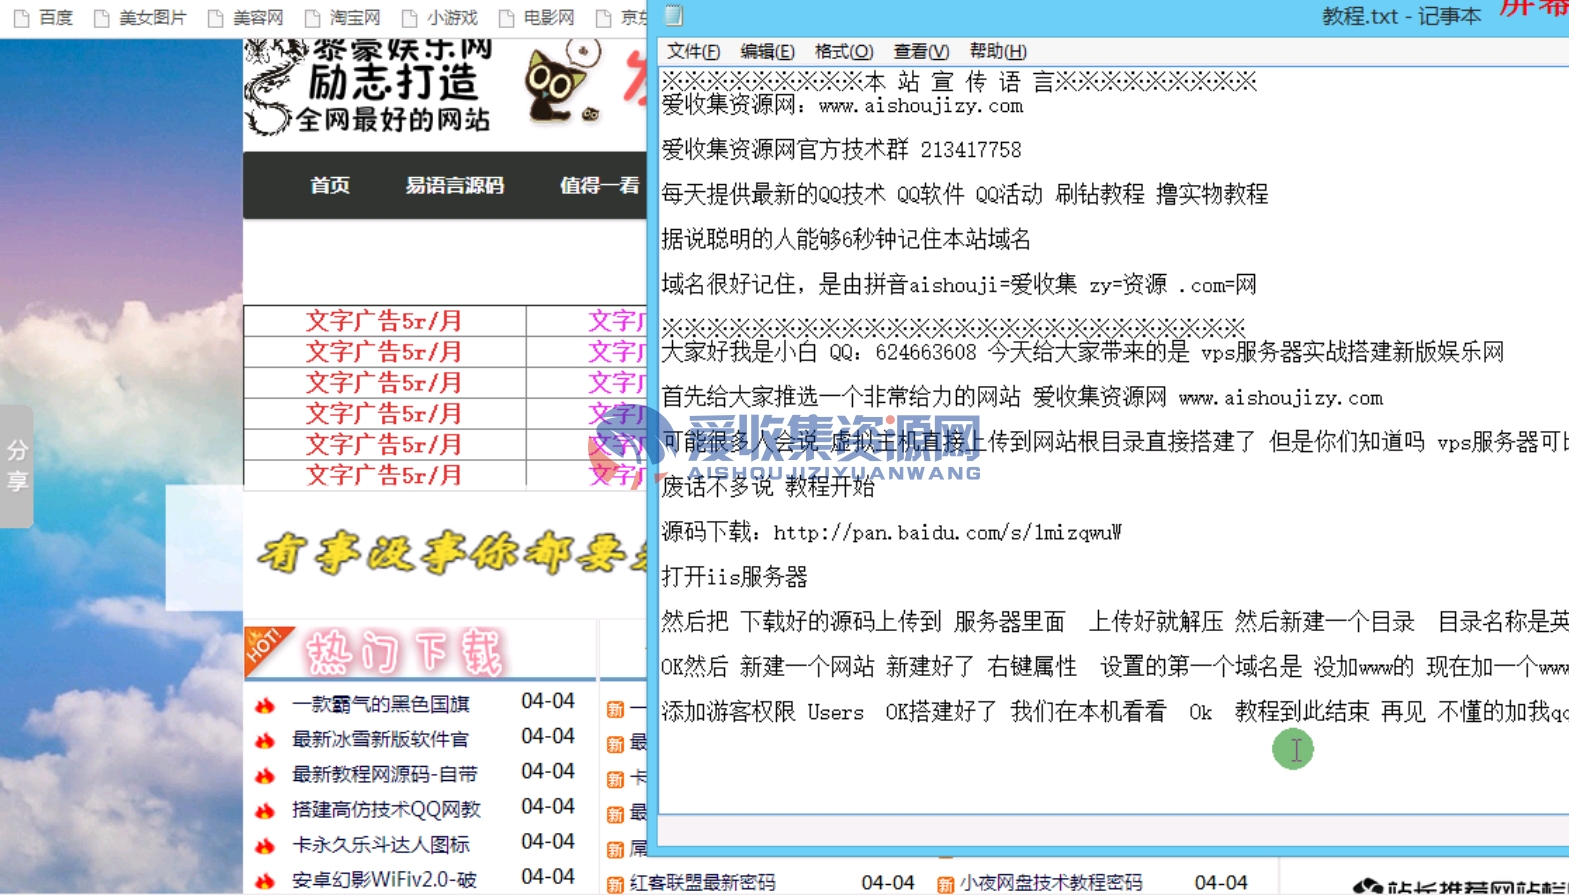Click the line 打开iis服务器 in Notepad
The image size is (1569, 895).
point(734,577)
